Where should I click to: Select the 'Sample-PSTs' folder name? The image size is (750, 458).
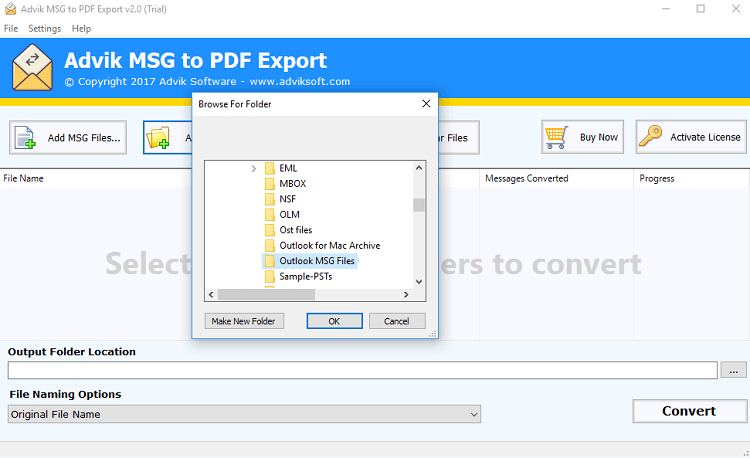pyautogui.click(x=306, y=276)
